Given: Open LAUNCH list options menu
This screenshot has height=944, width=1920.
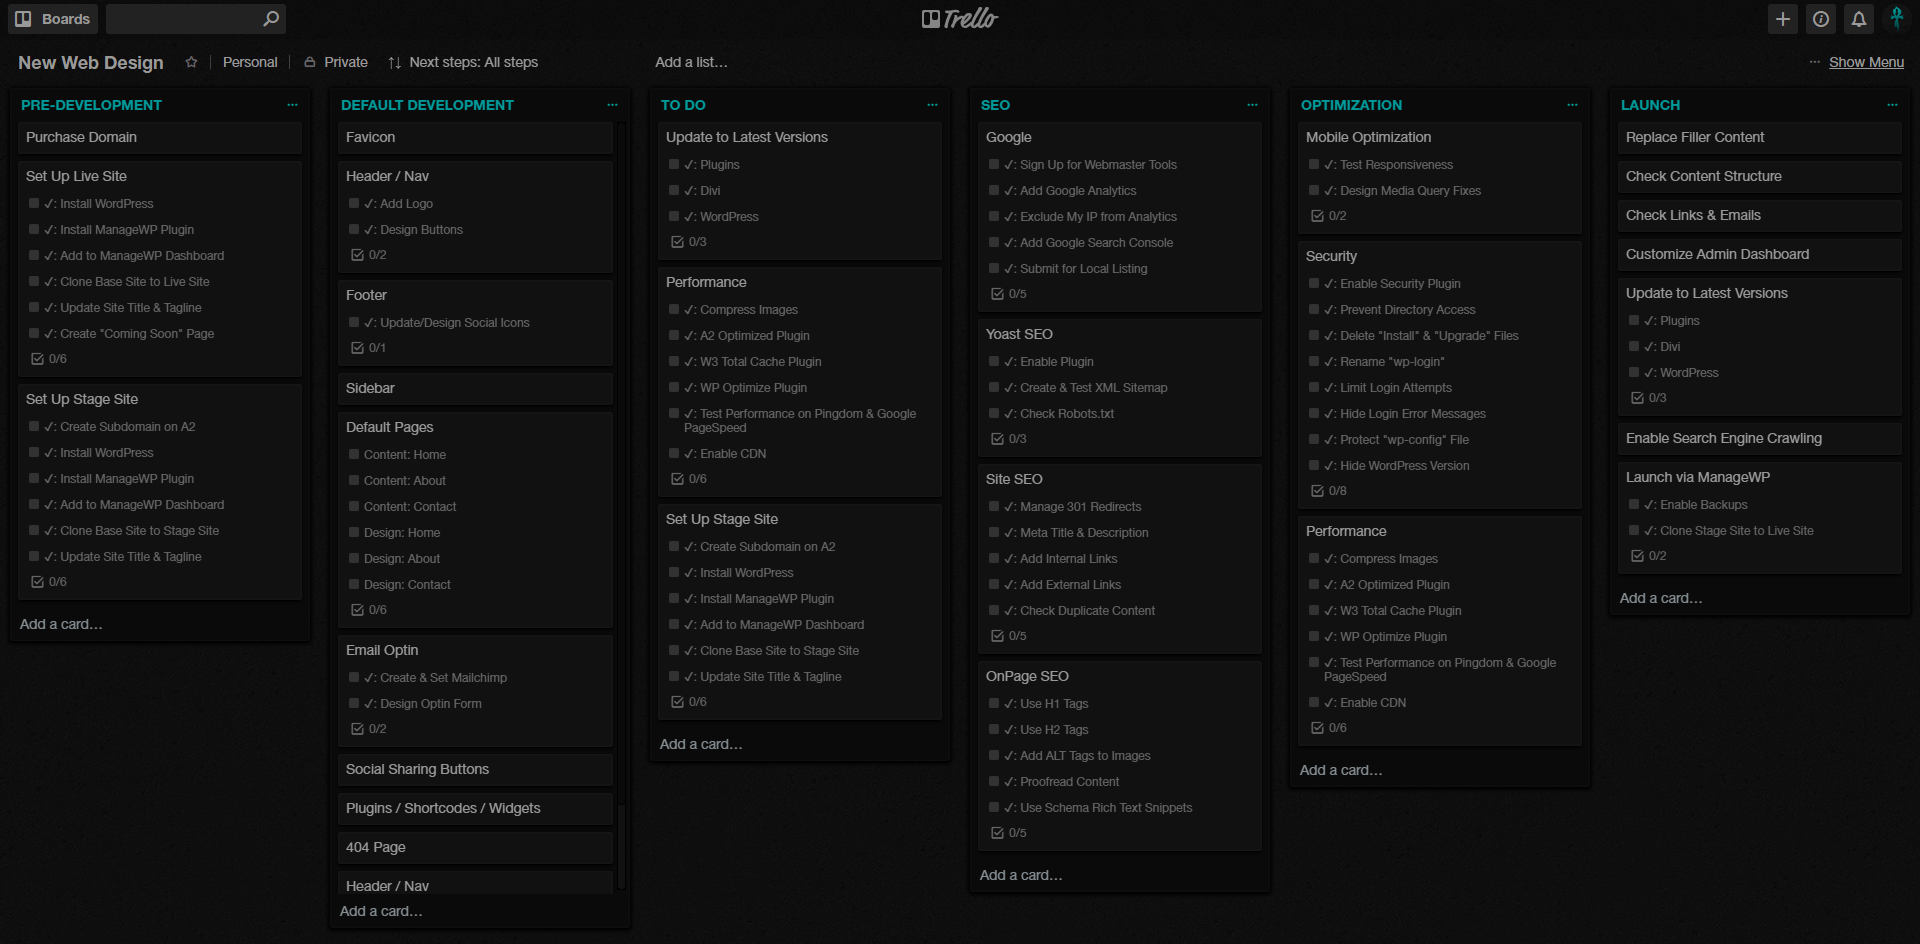Looking at the screenshot, I should click(1892, 105).
